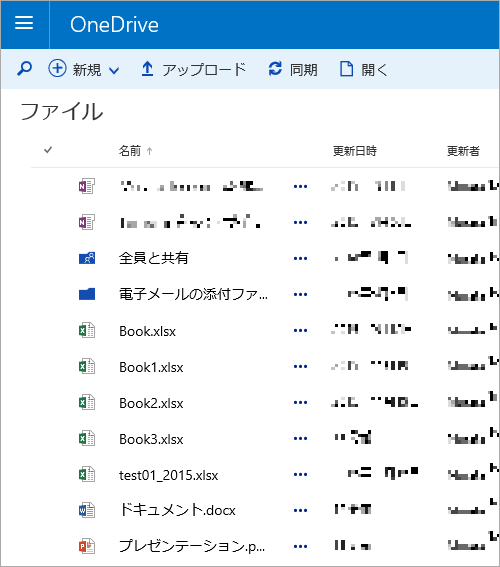
Task: Click the 同期 label
Action: click(304, 70)
